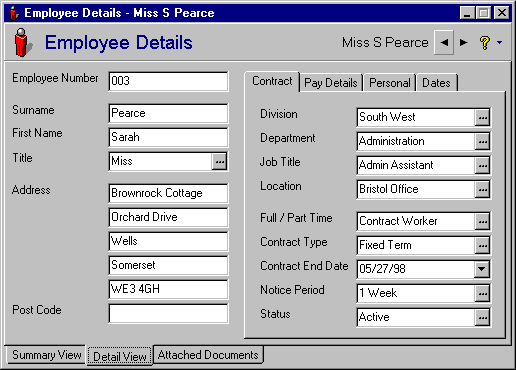Open the Notice Period lookup button
The width and height of the screenshot is (516, 370).
[x=482, y=293]
